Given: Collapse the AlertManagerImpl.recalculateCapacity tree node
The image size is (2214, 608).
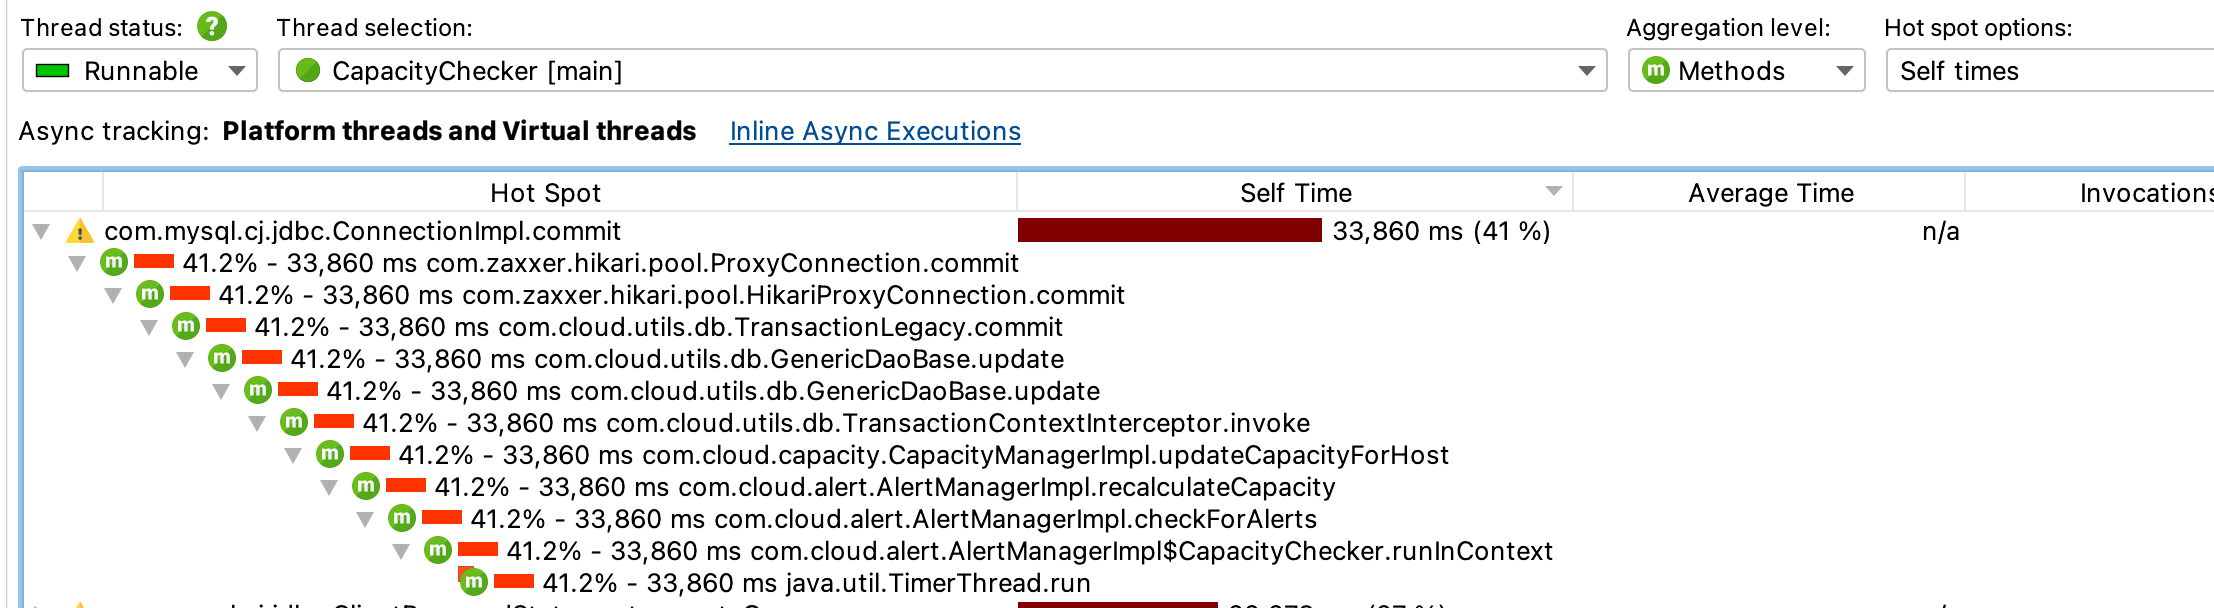Looking at the screenshot, I should [x=329, y=487].
